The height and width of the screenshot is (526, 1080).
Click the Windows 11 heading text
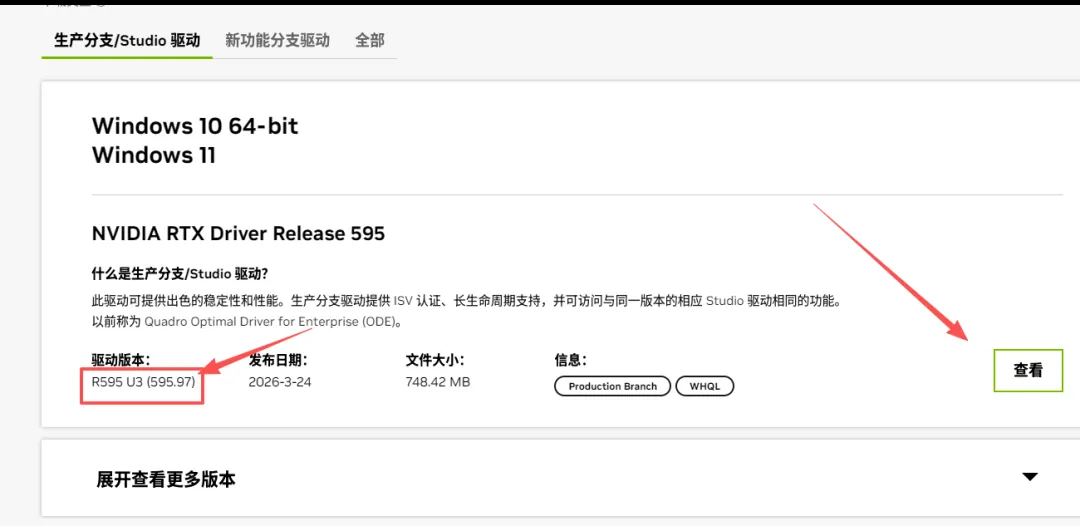154,155
